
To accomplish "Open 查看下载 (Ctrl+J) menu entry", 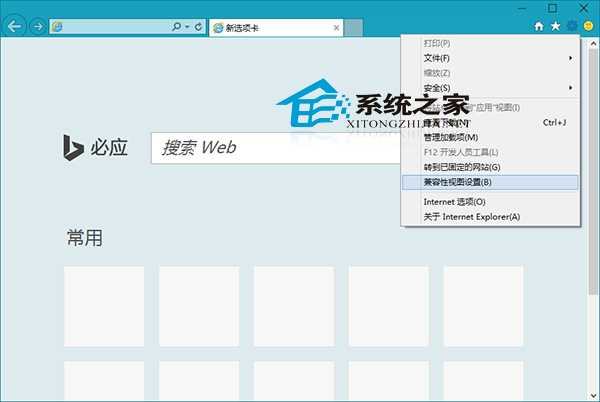I will [490, 122].
